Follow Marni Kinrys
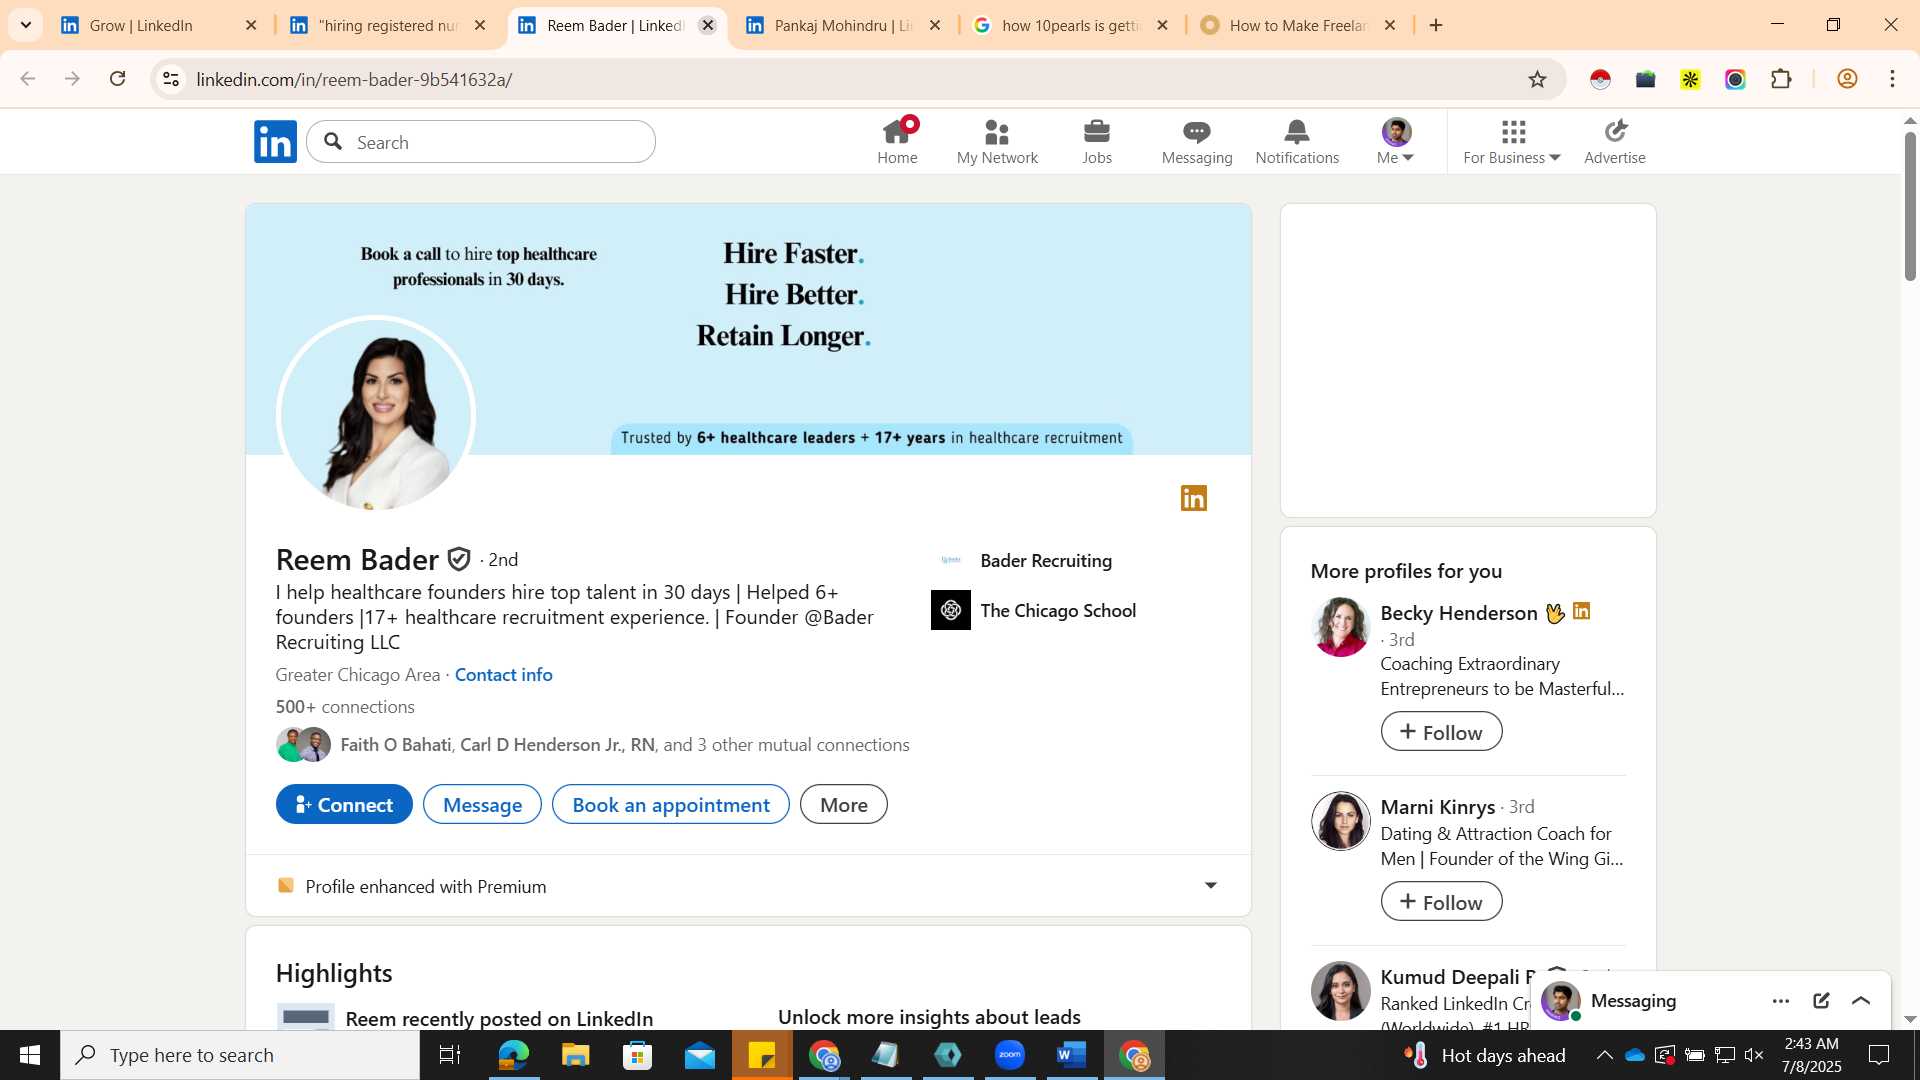 pyautogui.click(x=1441, y=902)
